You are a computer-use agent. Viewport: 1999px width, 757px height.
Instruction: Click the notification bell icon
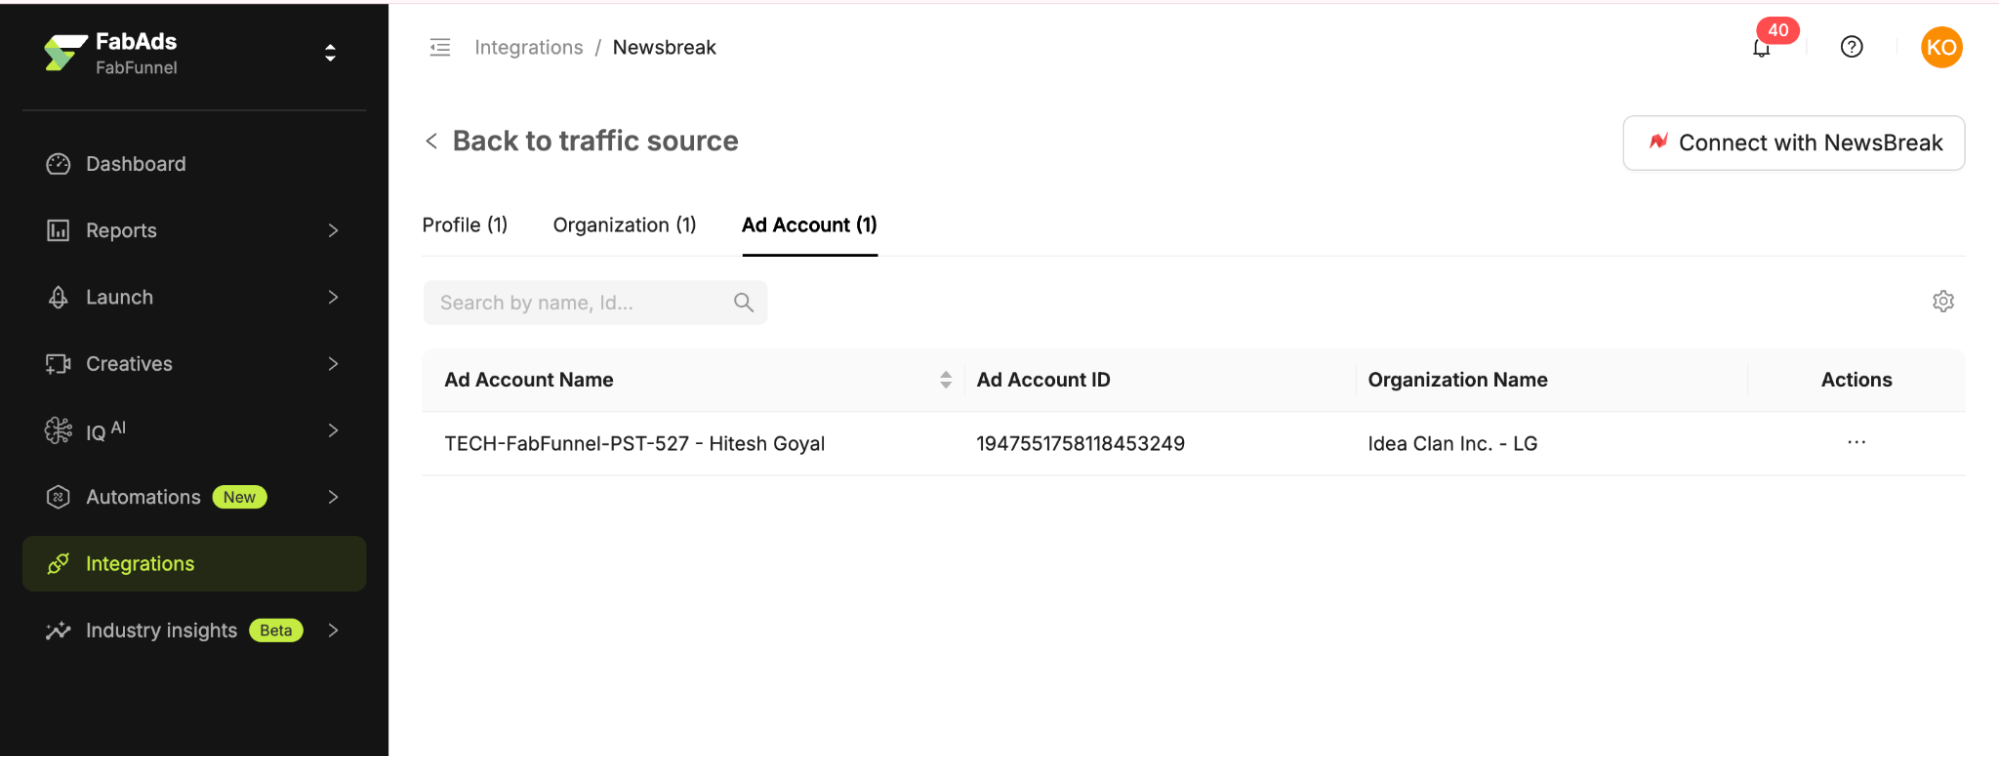(x=1761, y=48)
